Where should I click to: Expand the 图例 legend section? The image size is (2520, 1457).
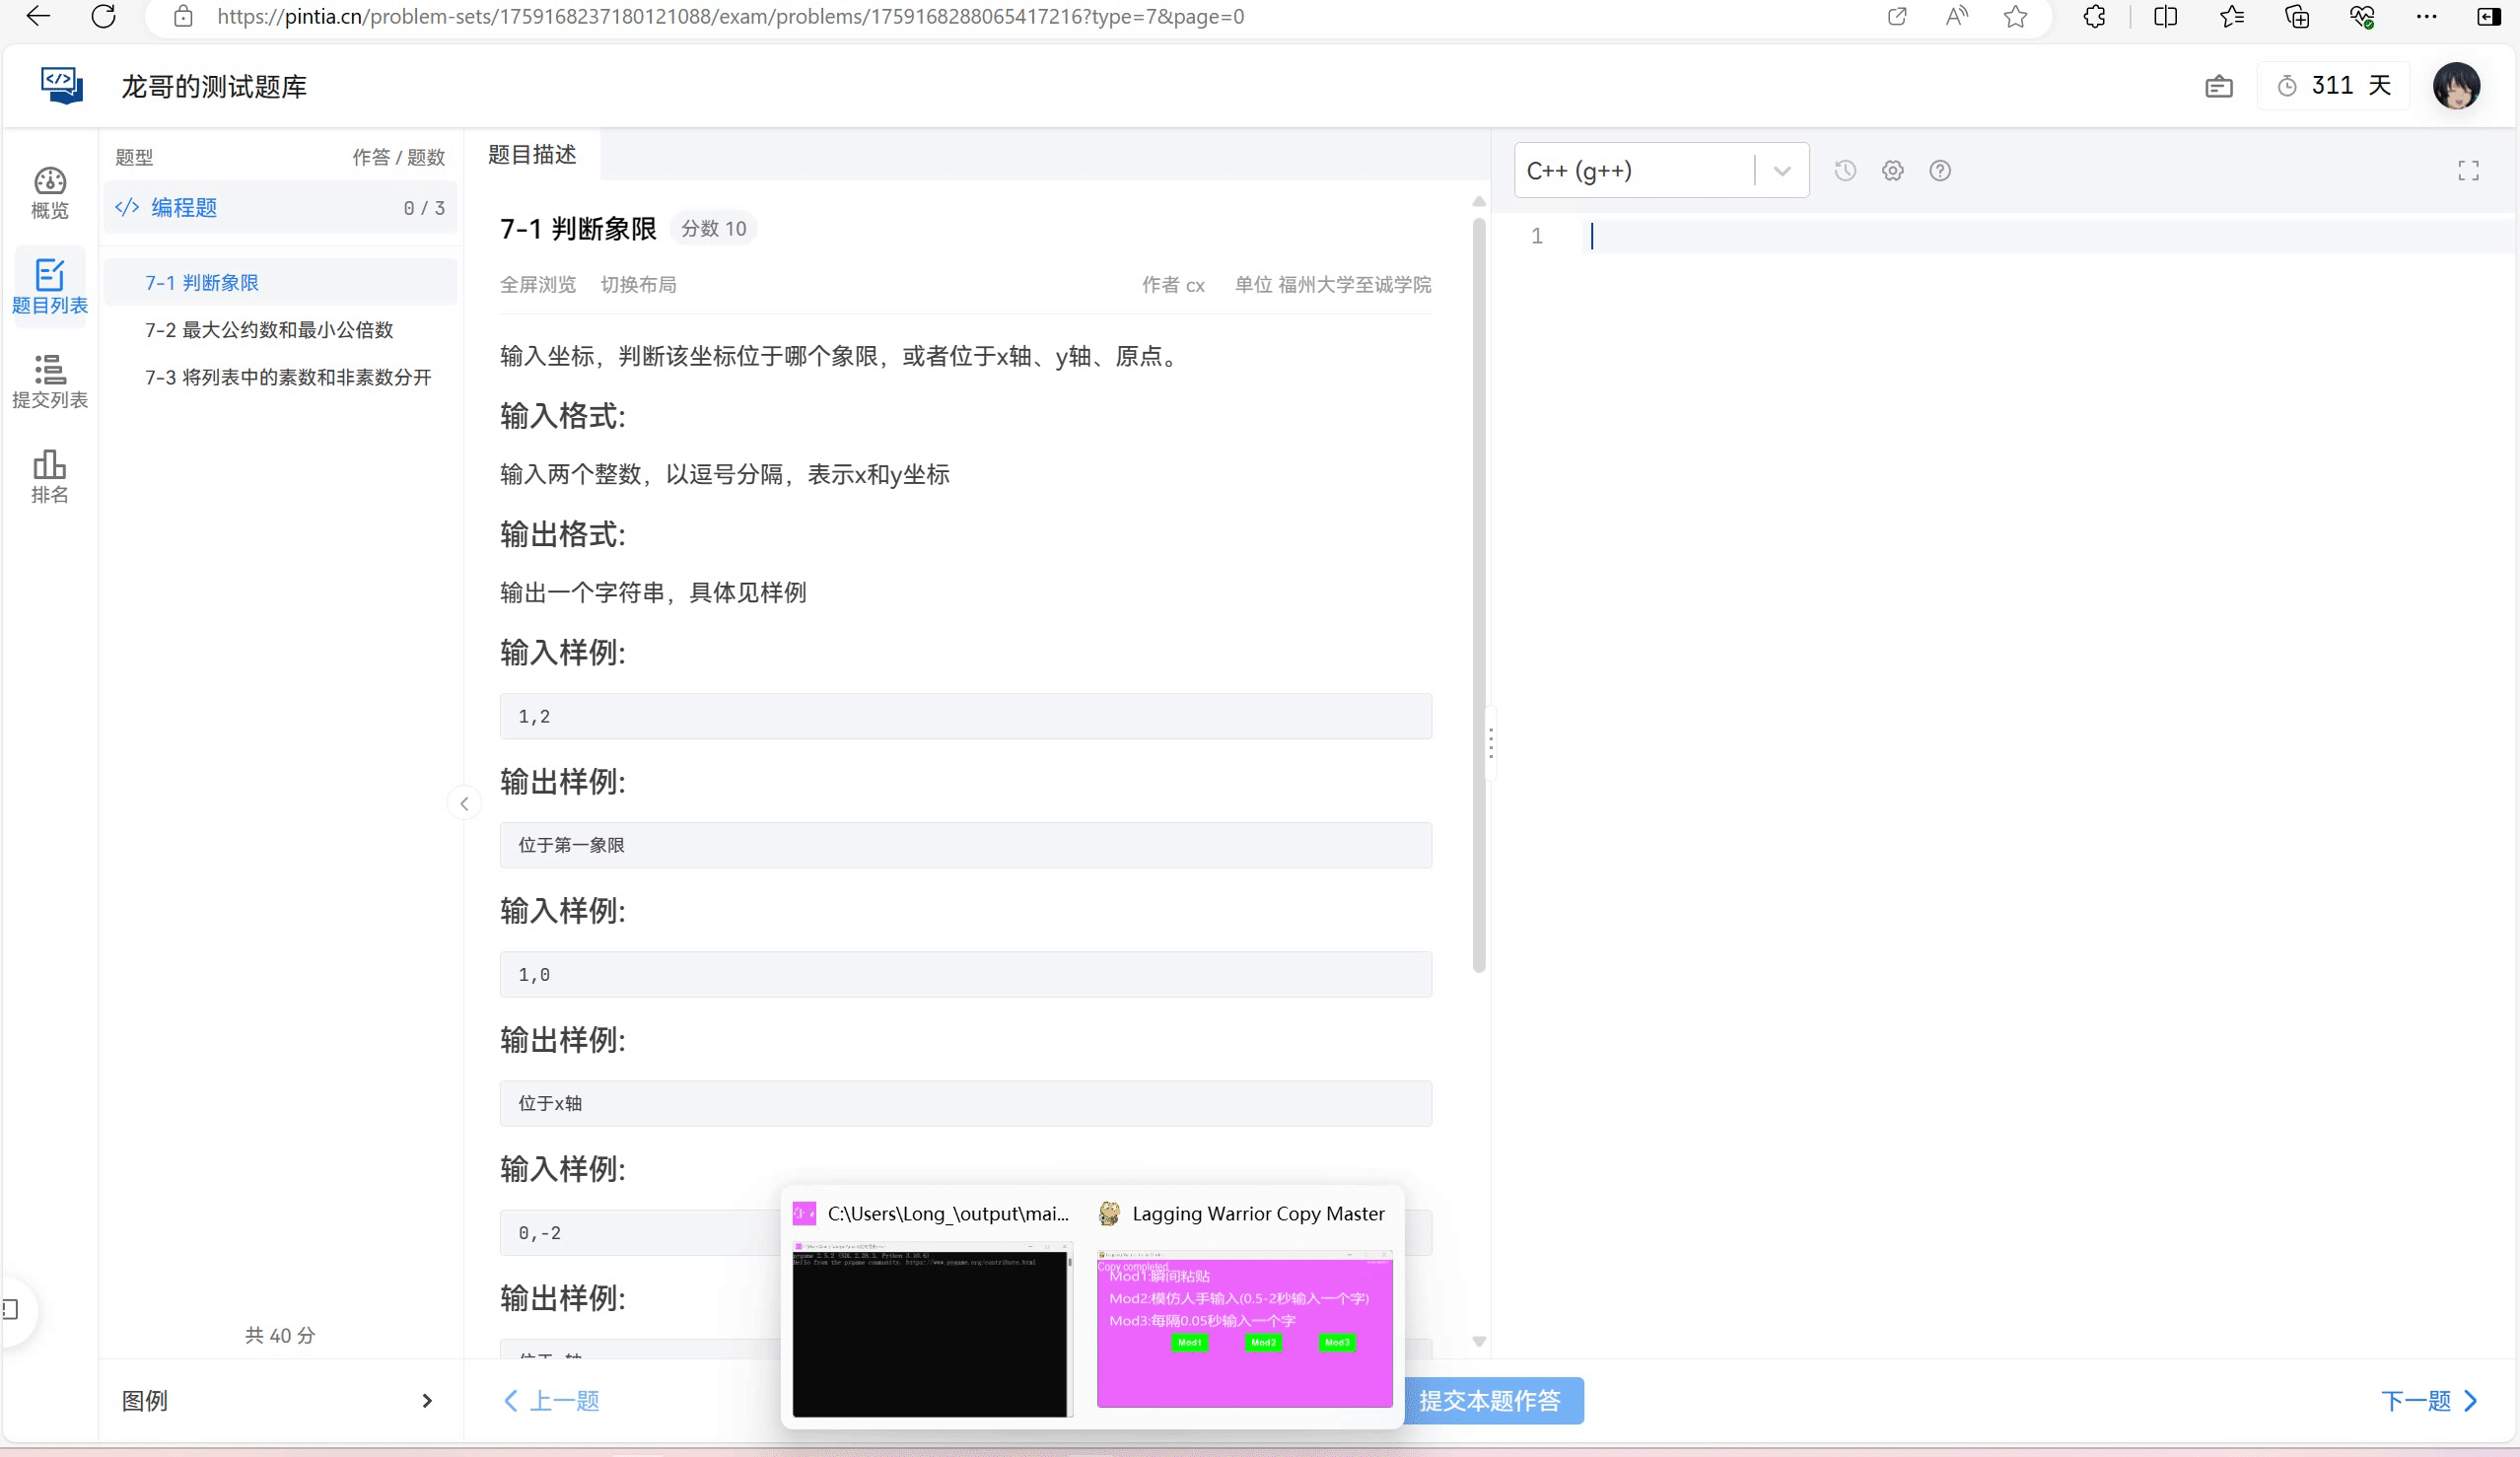[x=428, y=1400]
